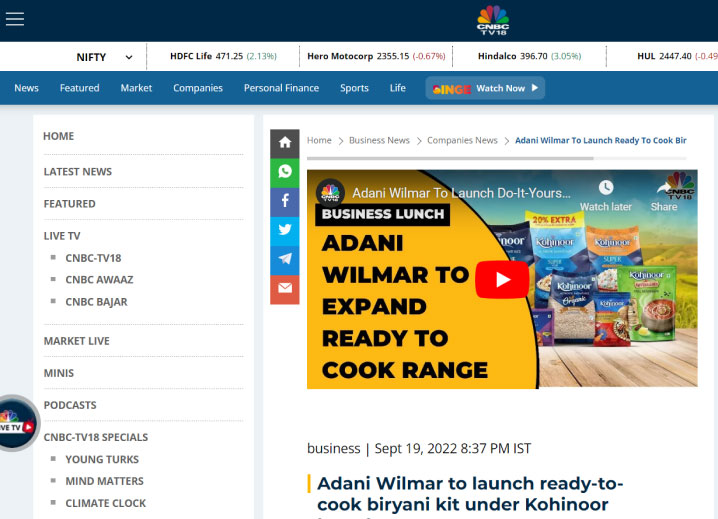The image size is (718, 519).
Task: Open CNBC BAJAR live channel
Action: tap(96, 302)
